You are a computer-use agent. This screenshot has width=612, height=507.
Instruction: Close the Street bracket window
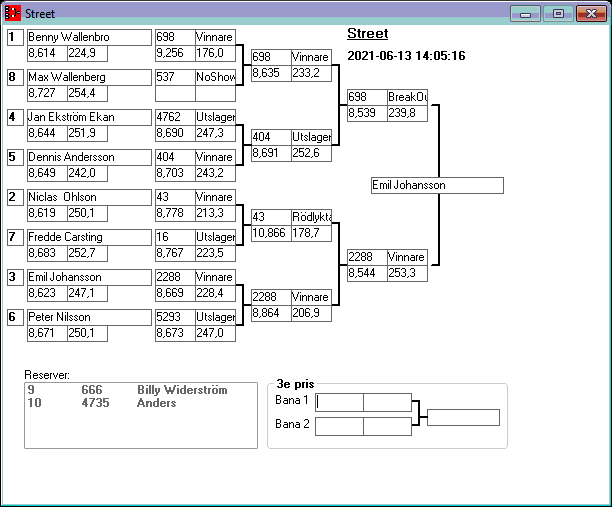tap(590, 14)
